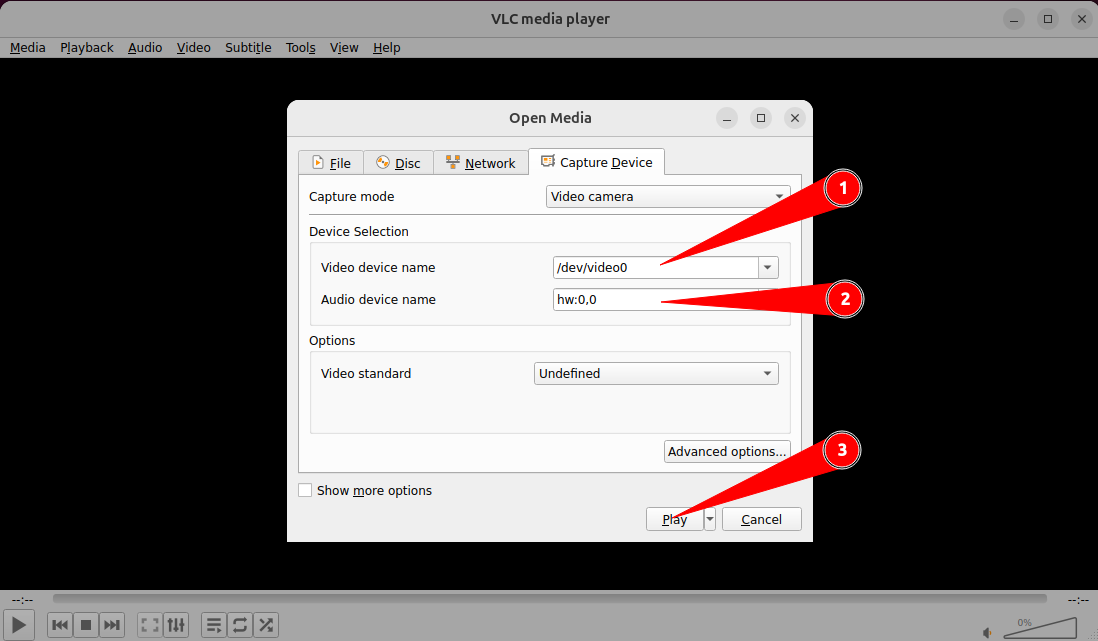The height and width of the screenshot is (641, 1098).
Task: Maximize the Open Media dialog
Action: pyautogui.click(x=760, y=118)
